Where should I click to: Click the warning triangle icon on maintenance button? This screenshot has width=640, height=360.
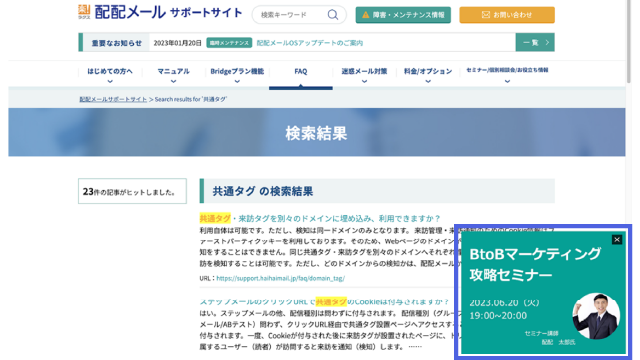pyautogui.click(x=366, y=15)
